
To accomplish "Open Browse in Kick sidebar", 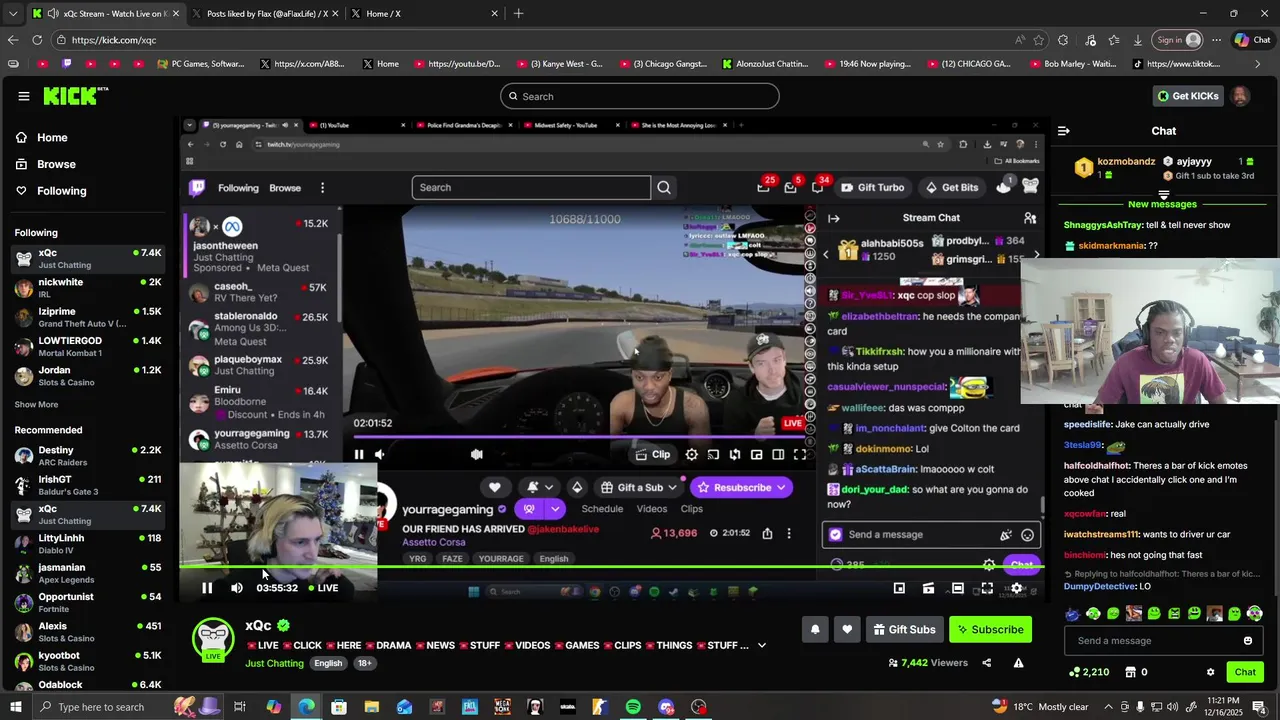I will tap(56, 164).
